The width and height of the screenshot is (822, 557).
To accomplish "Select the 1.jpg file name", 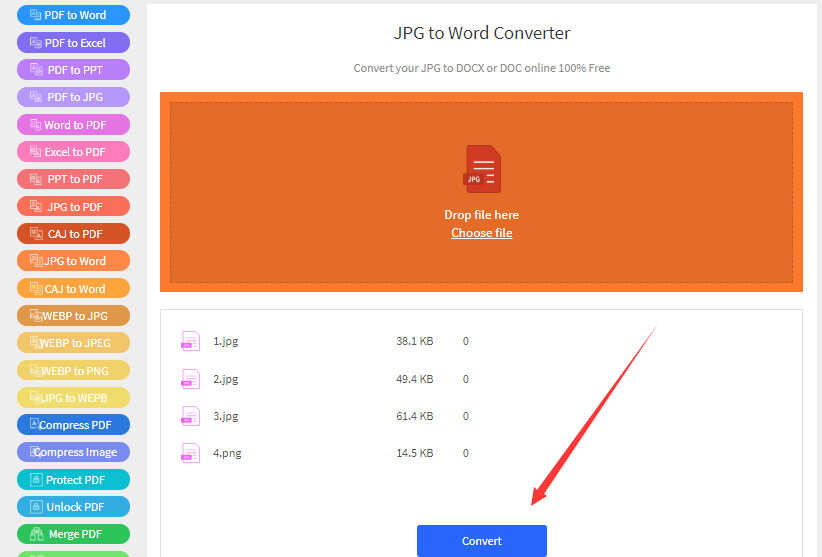I will click(x=225, y=341).
